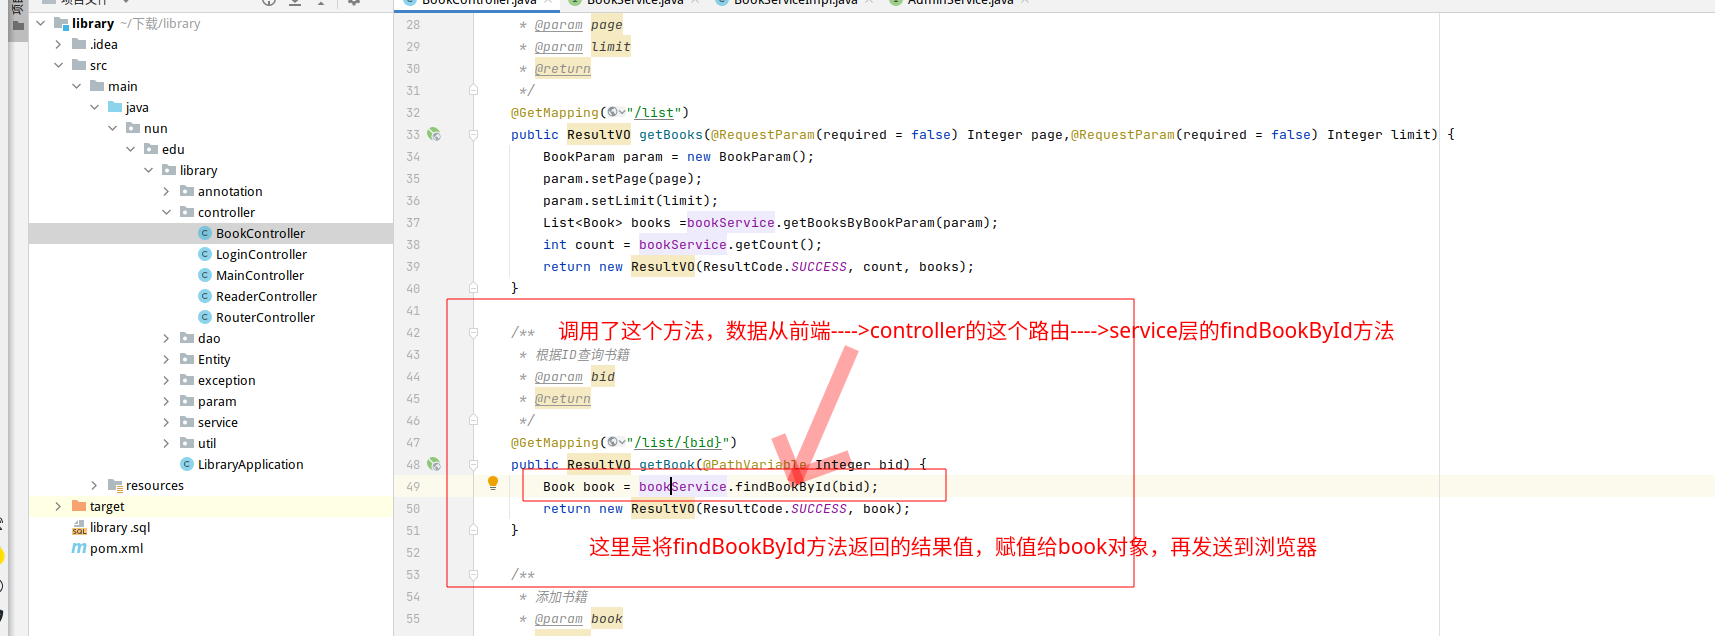Viewport: 1715px width, 636px height.
Task: Collapse the src folder
Action: coord(58,65)
